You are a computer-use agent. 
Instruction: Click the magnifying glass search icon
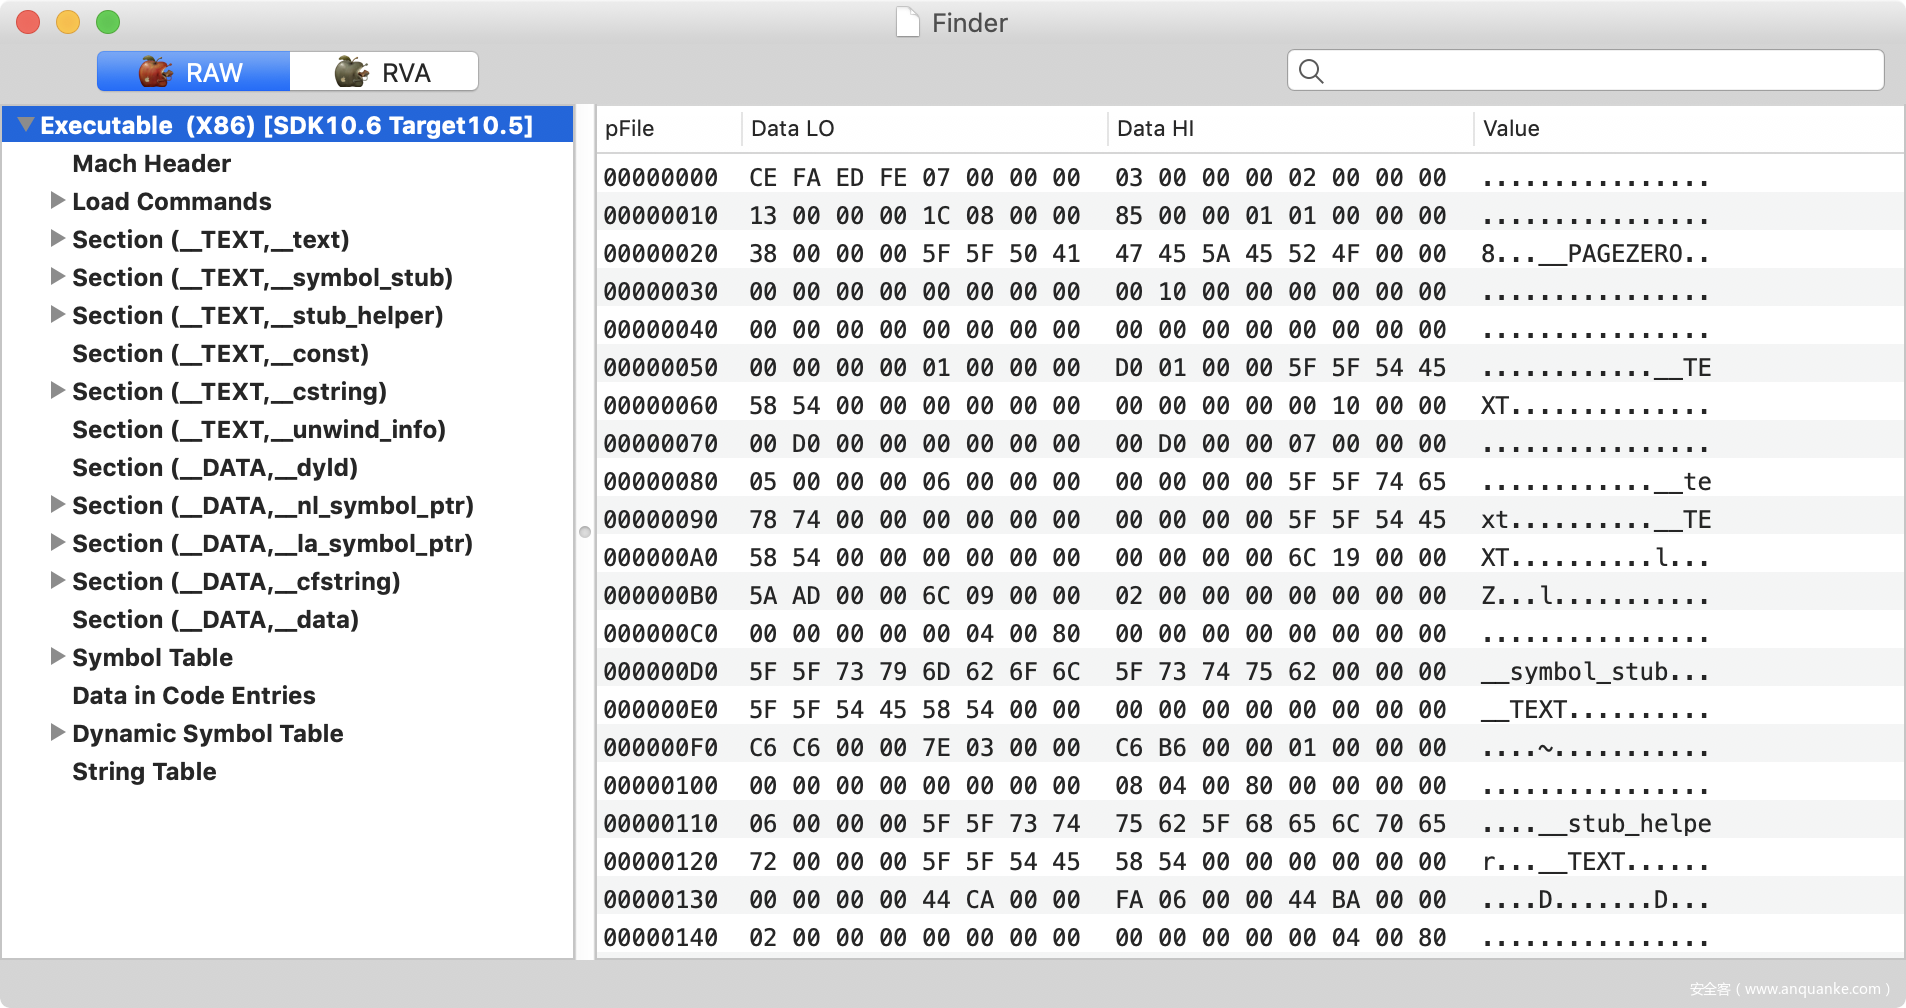[1311, 71]
